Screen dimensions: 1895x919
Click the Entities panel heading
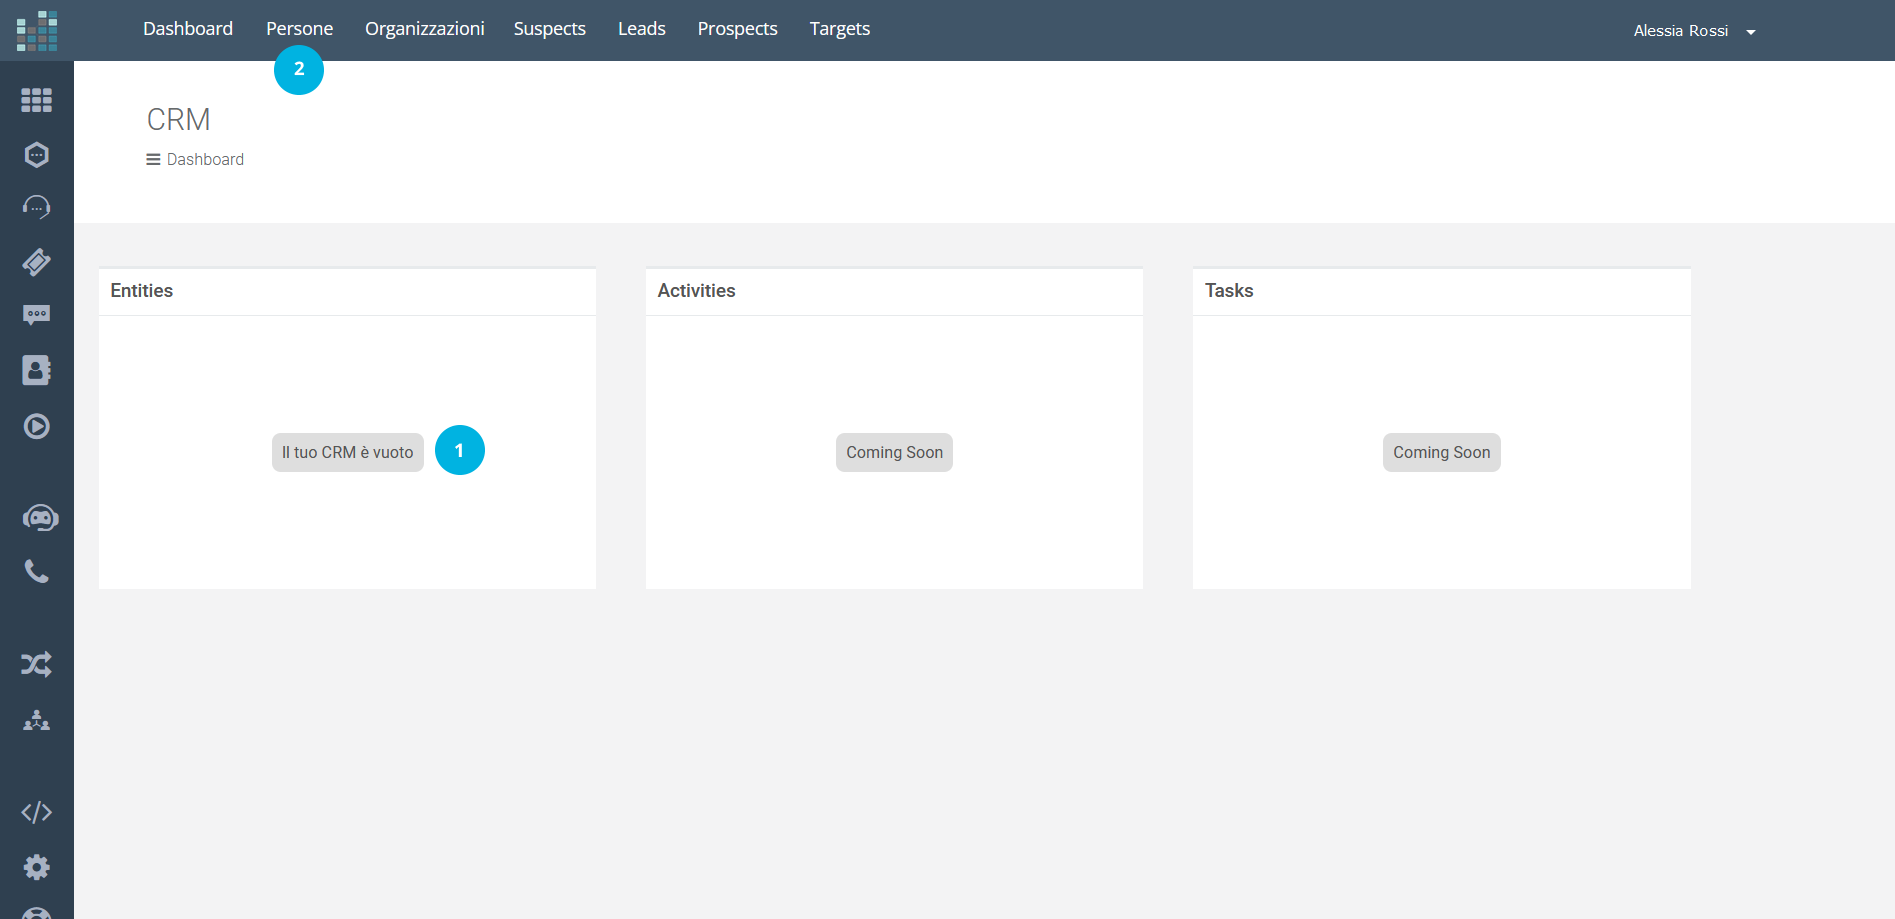tap(142, 291)
